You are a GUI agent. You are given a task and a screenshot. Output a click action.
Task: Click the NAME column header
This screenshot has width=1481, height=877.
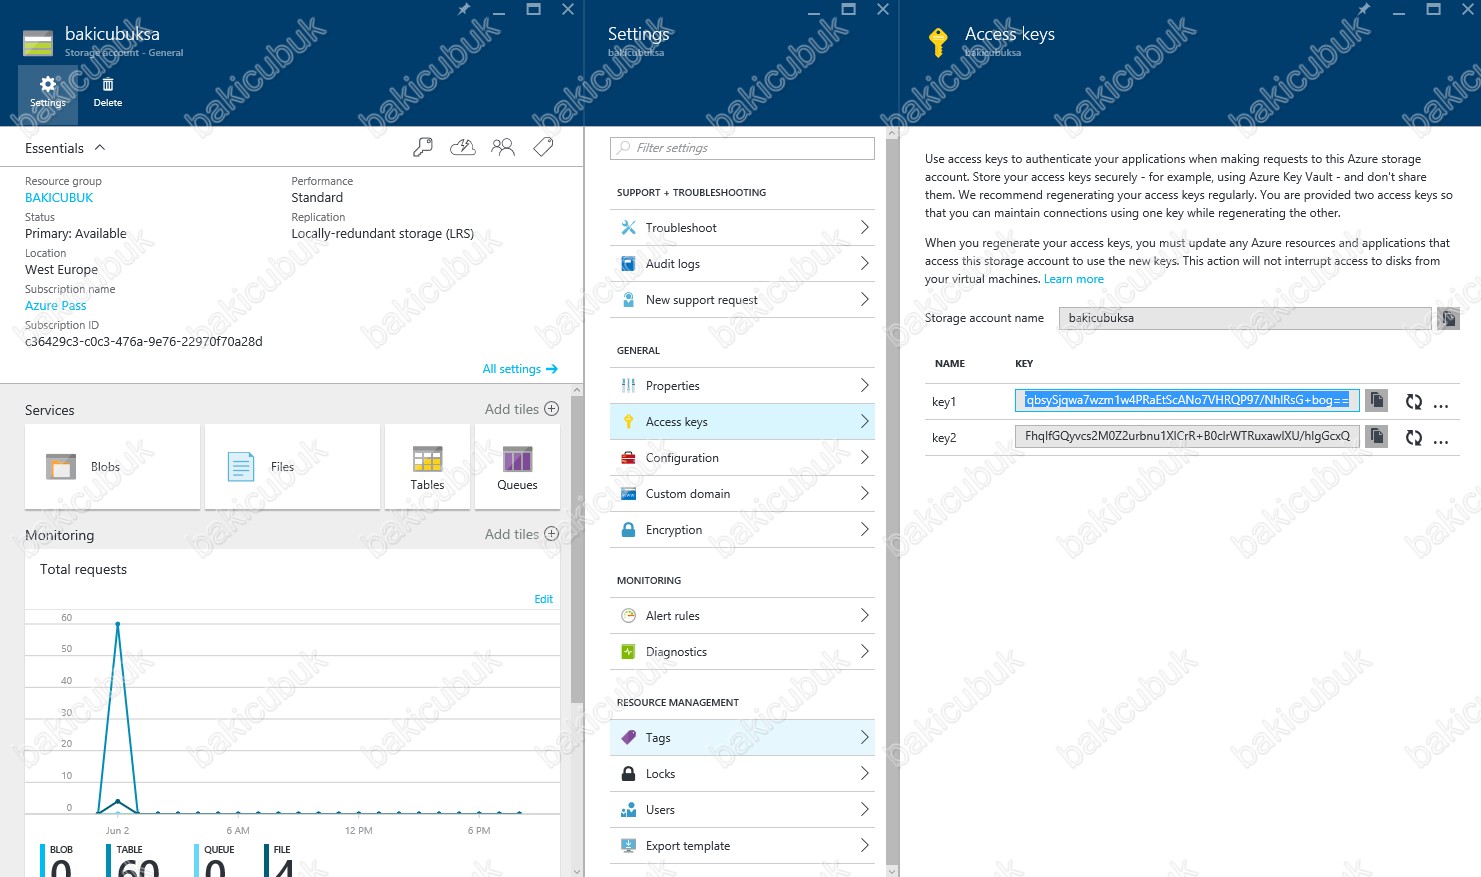click(950, 364)
